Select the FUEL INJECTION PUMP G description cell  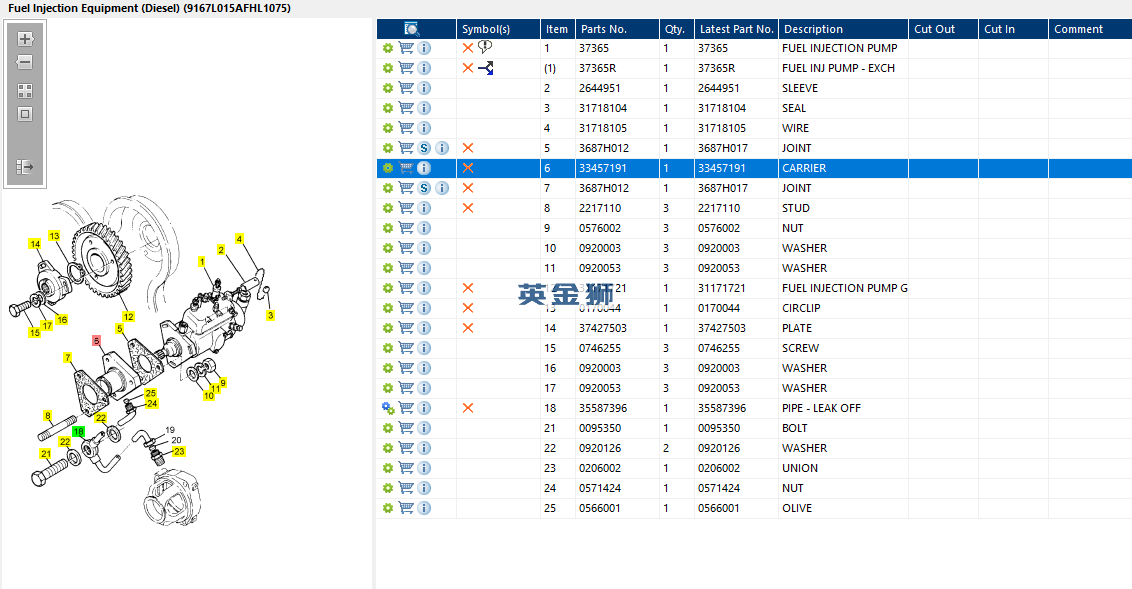(x=845, y=288)
